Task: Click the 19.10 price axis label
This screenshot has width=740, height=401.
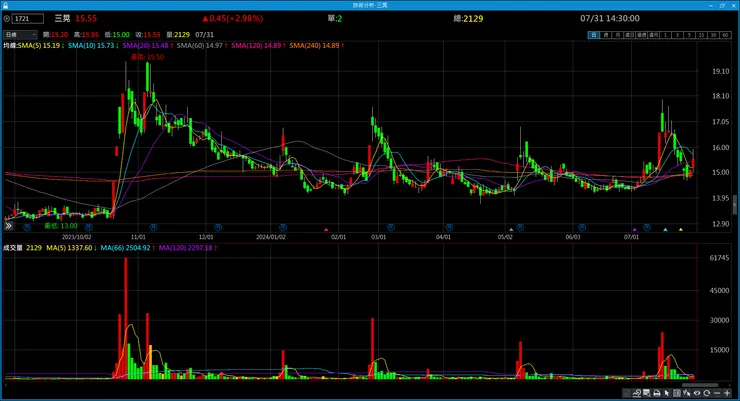Action: point(721,71)
